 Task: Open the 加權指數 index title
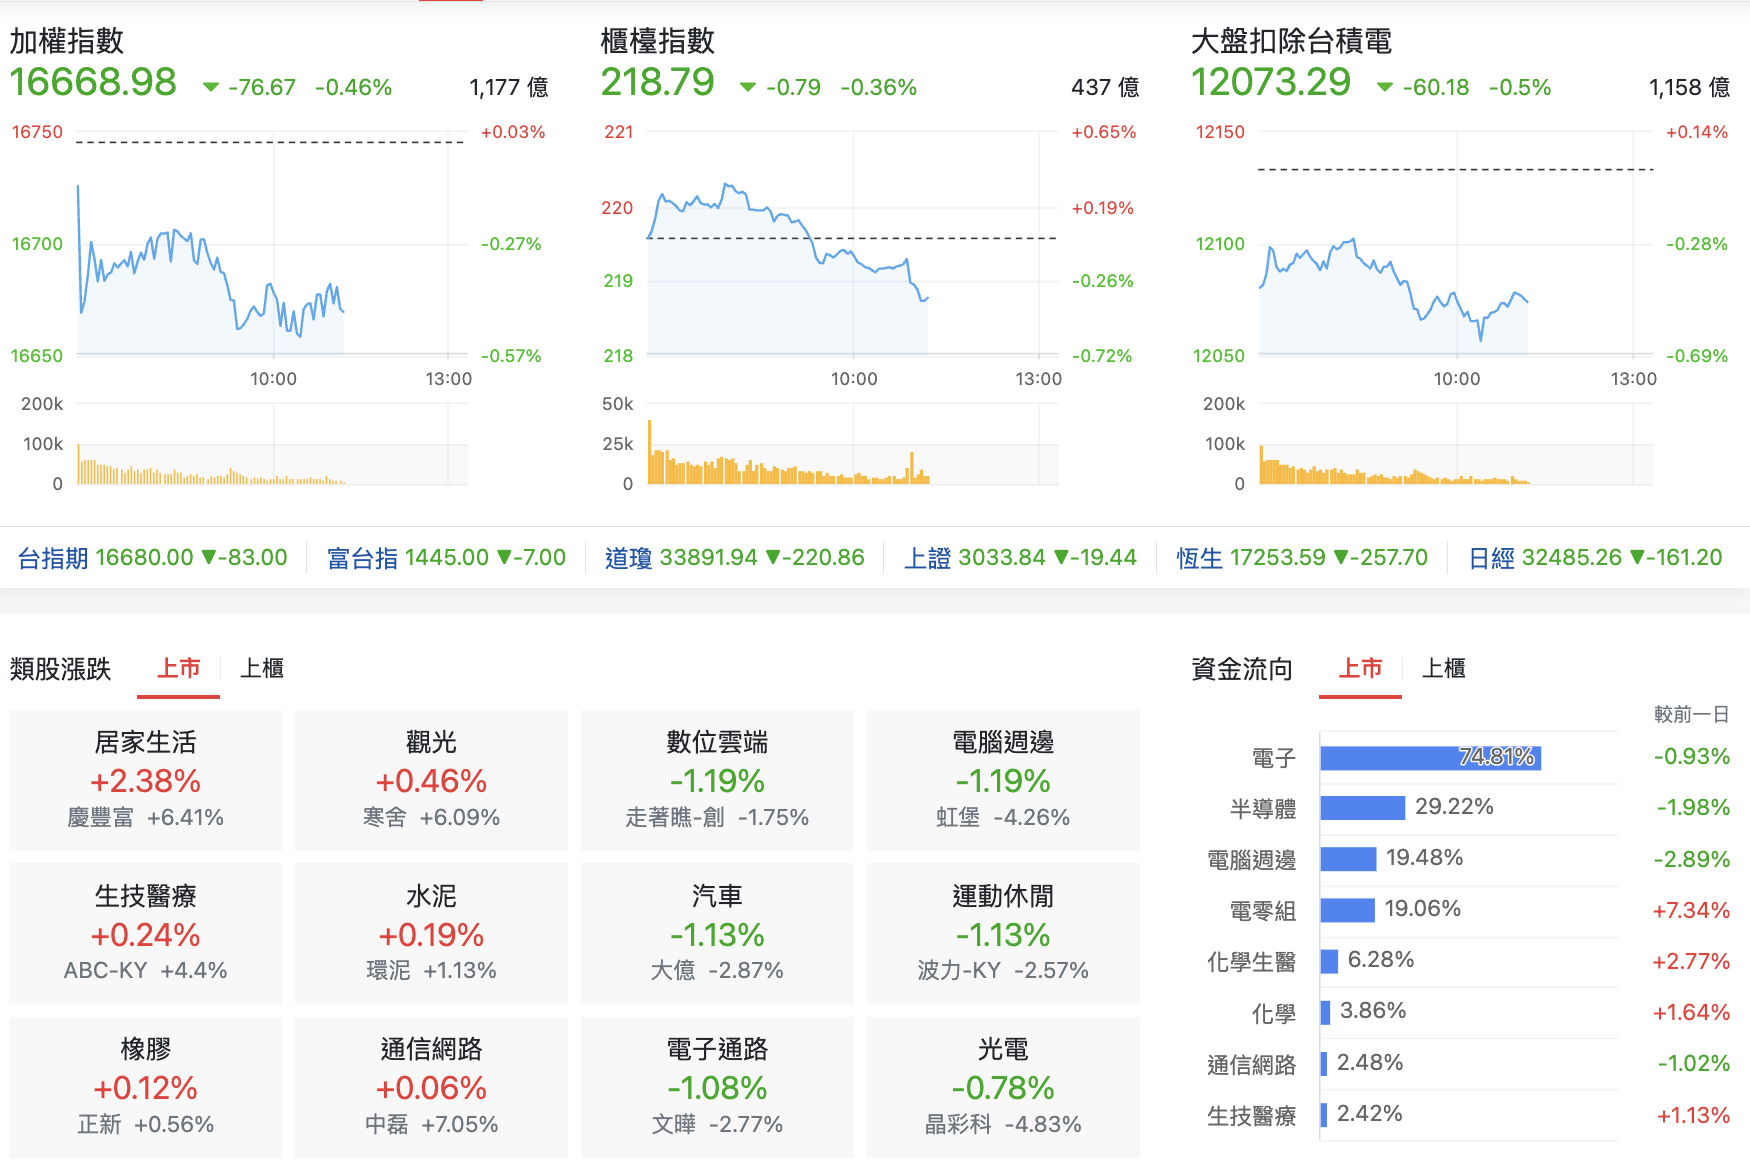[67, 41]
